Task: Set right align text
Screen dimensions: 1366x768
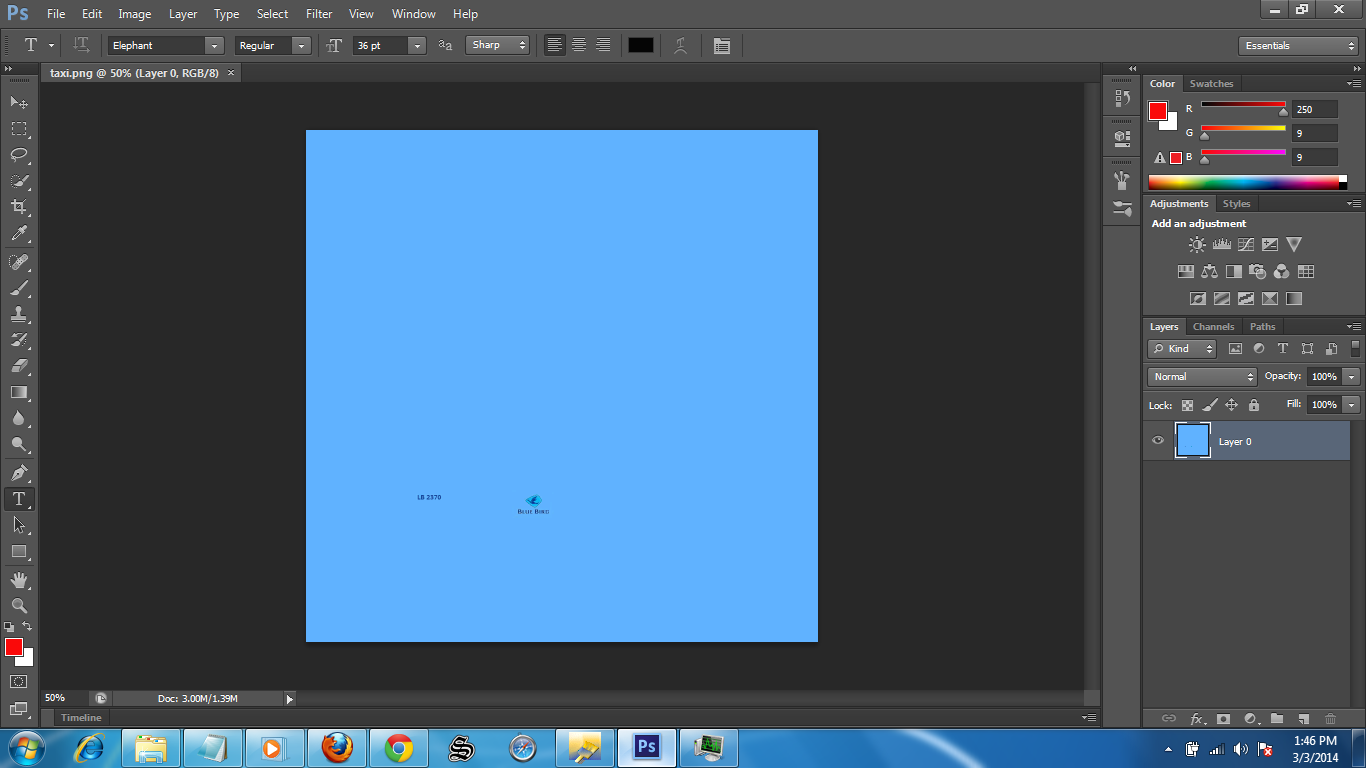Action: coord(603,45)
